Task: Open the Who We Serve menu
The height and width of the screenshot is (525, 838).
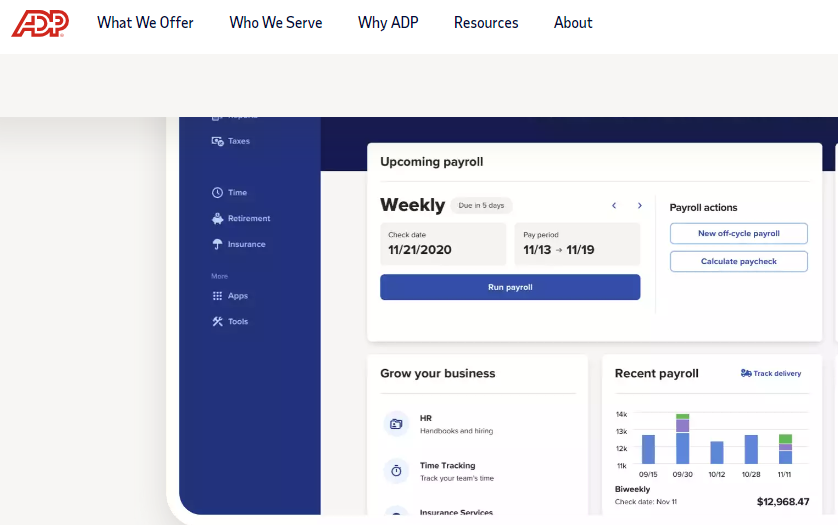Action: (x=276, y=23)
